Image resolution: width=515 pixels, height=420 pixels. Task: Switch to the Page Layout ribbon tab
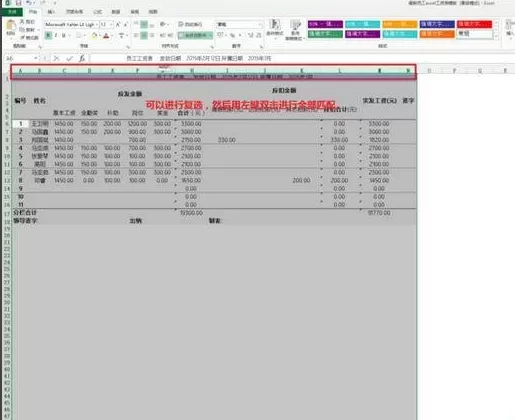tap(74, 12)
